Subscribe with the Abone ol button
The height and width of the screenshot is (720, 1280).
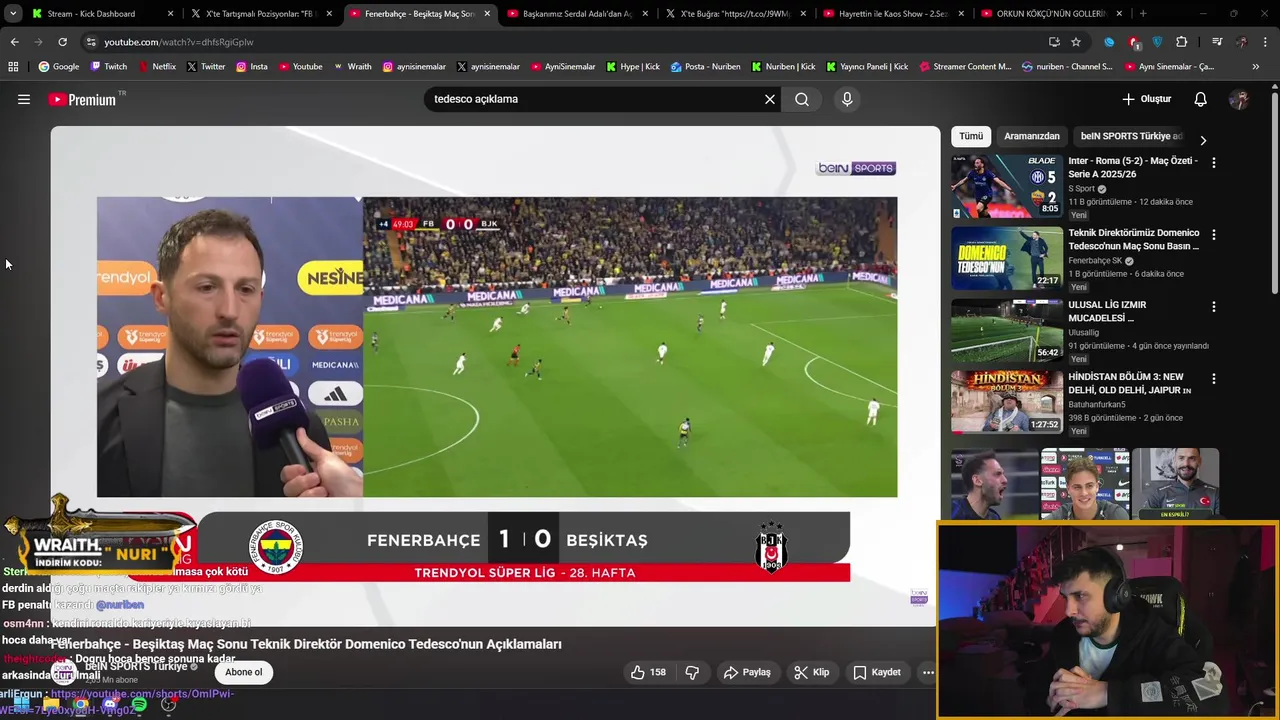pos(243,672)
